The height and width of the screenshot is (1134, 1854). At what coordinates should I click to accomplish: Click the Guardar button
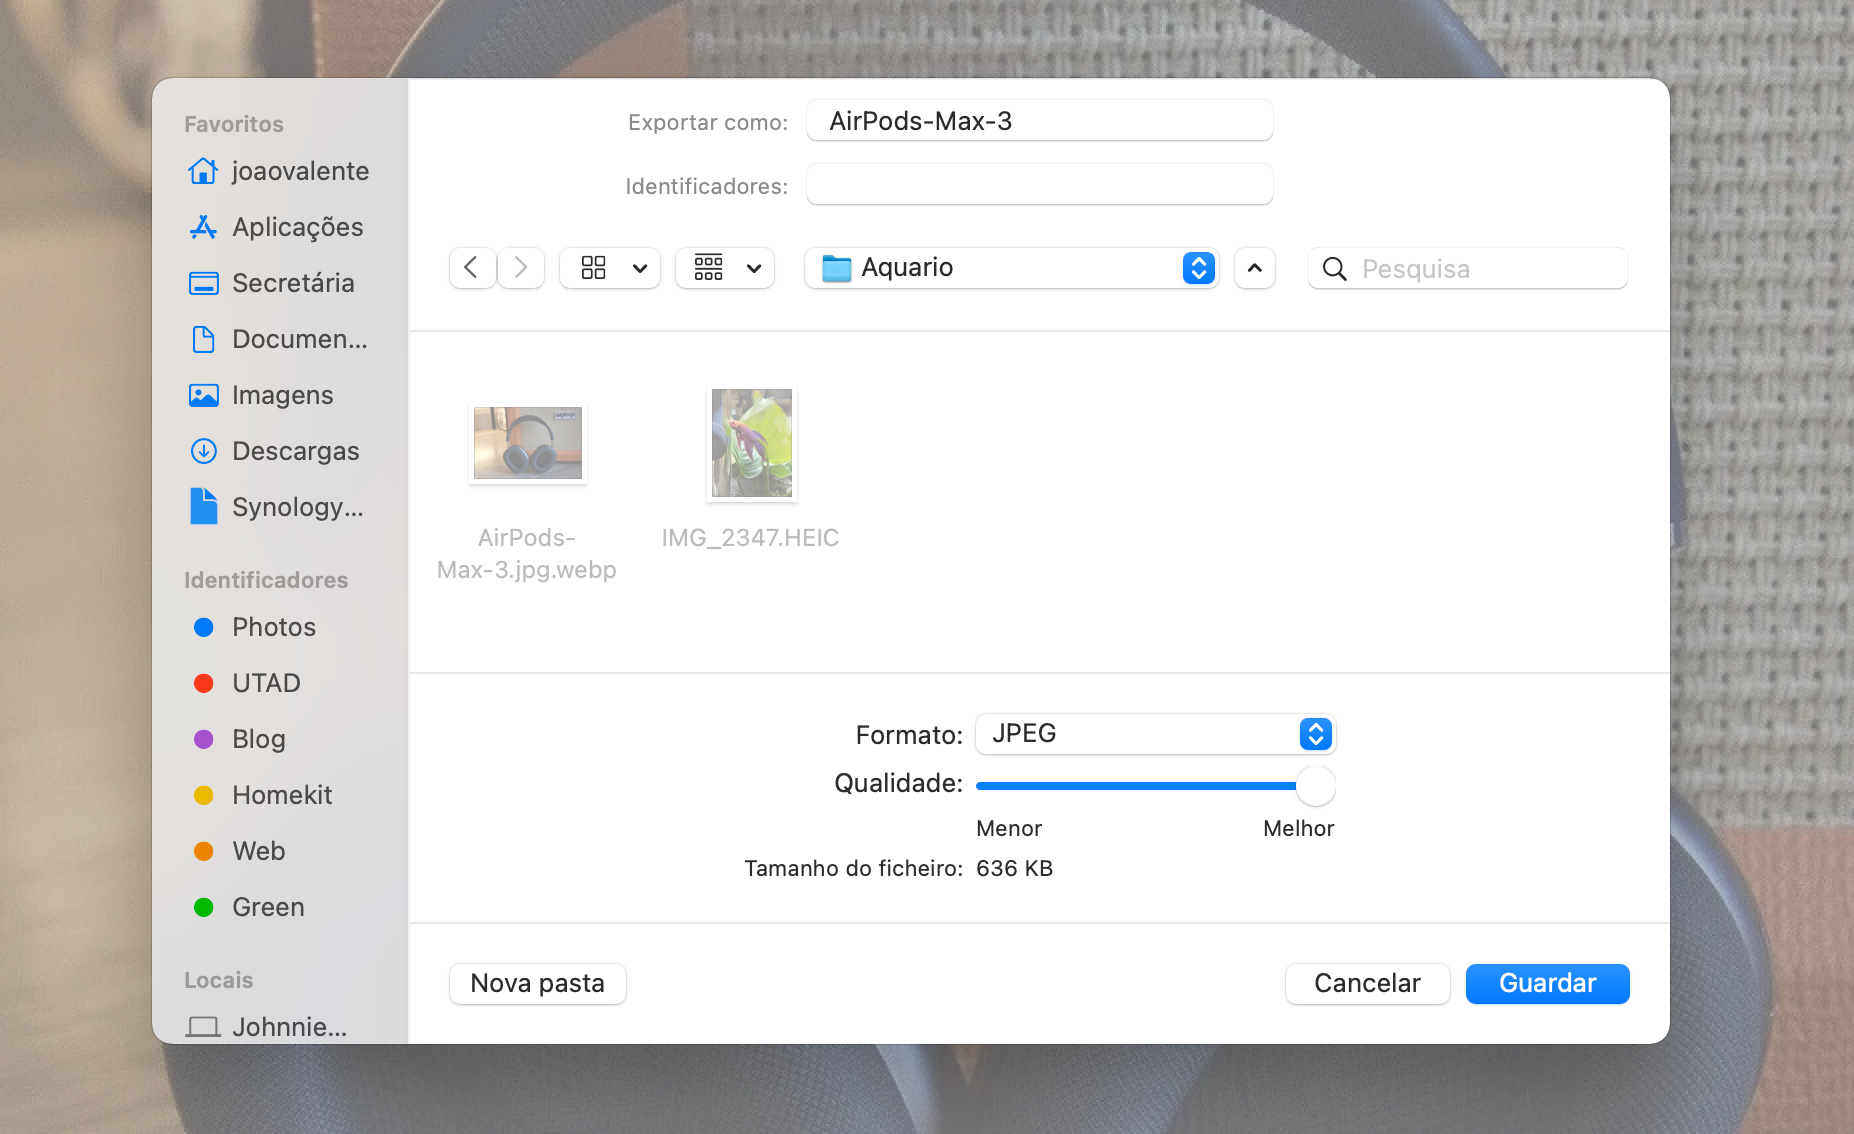(1547, 983)
